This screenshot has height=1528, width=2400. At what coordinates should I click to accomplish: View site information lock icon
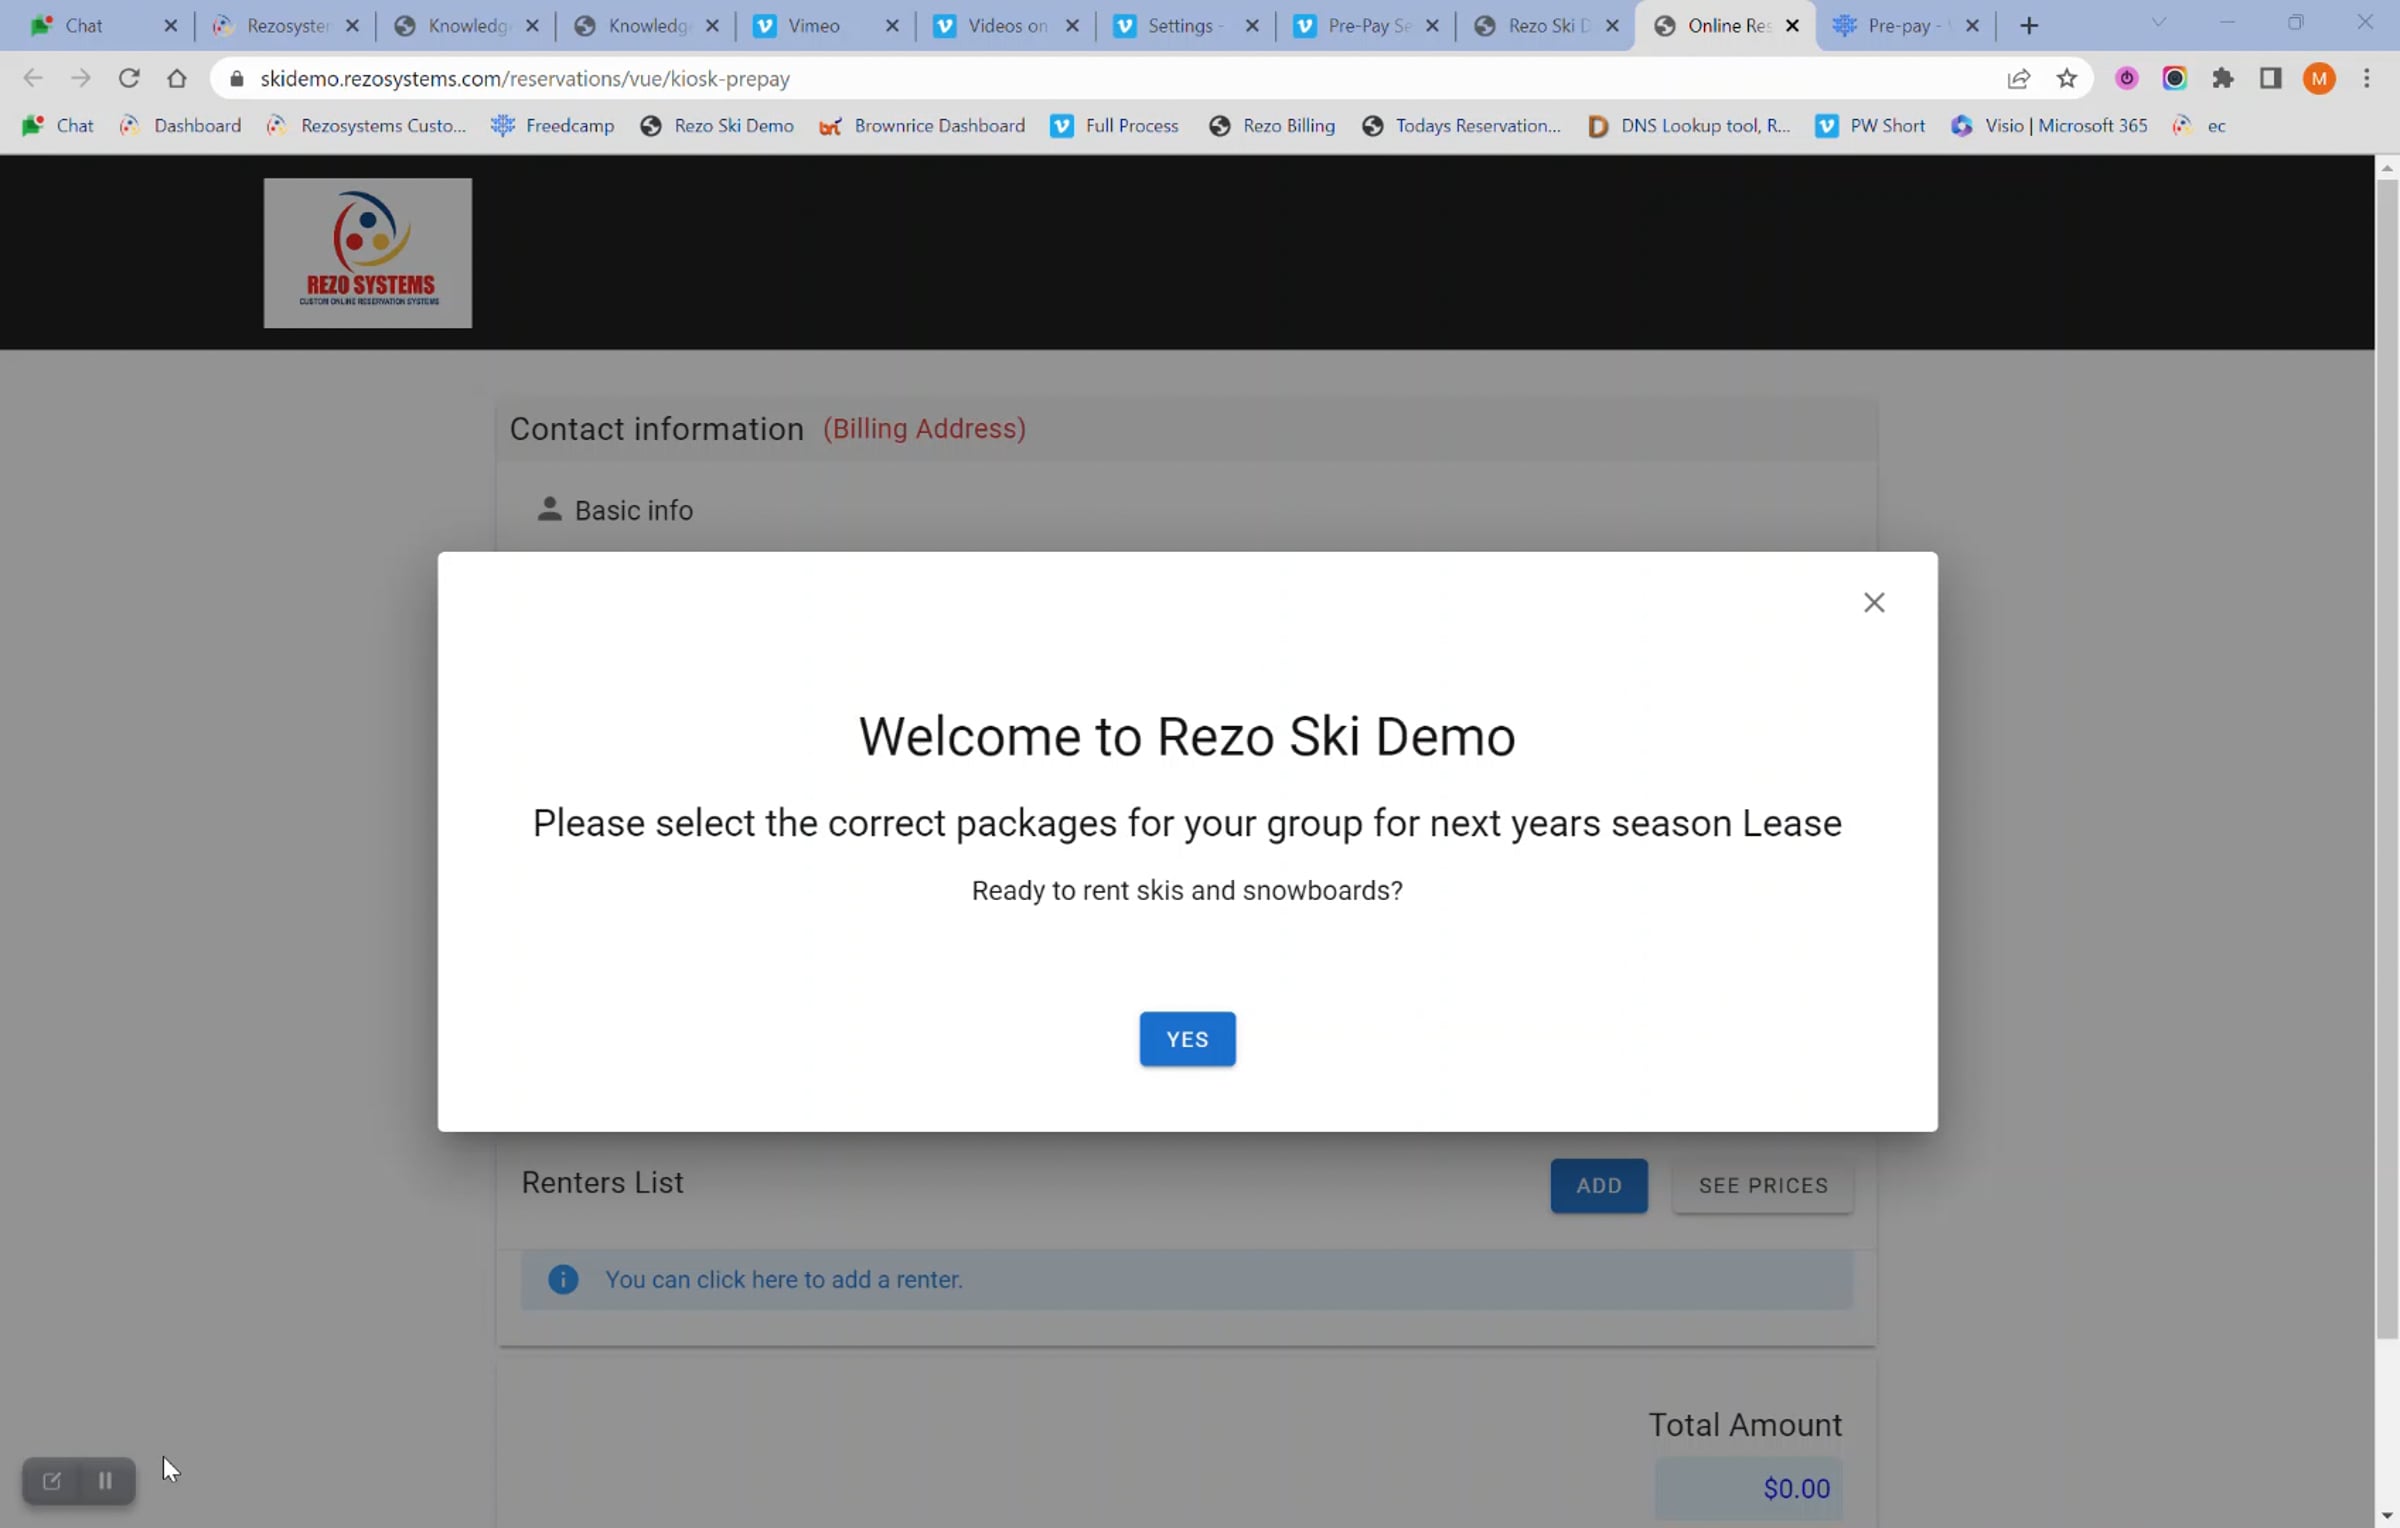pyautogui.click(x=237, y=78)
